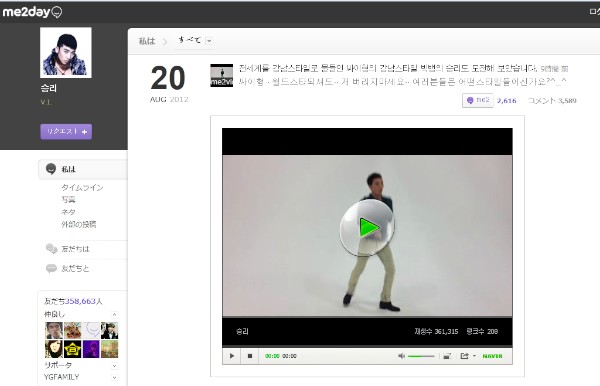Click the V.I. text under the name
The height and width of the screenshot is (386, 600).
pyautogui.click(x=46, y=102)
